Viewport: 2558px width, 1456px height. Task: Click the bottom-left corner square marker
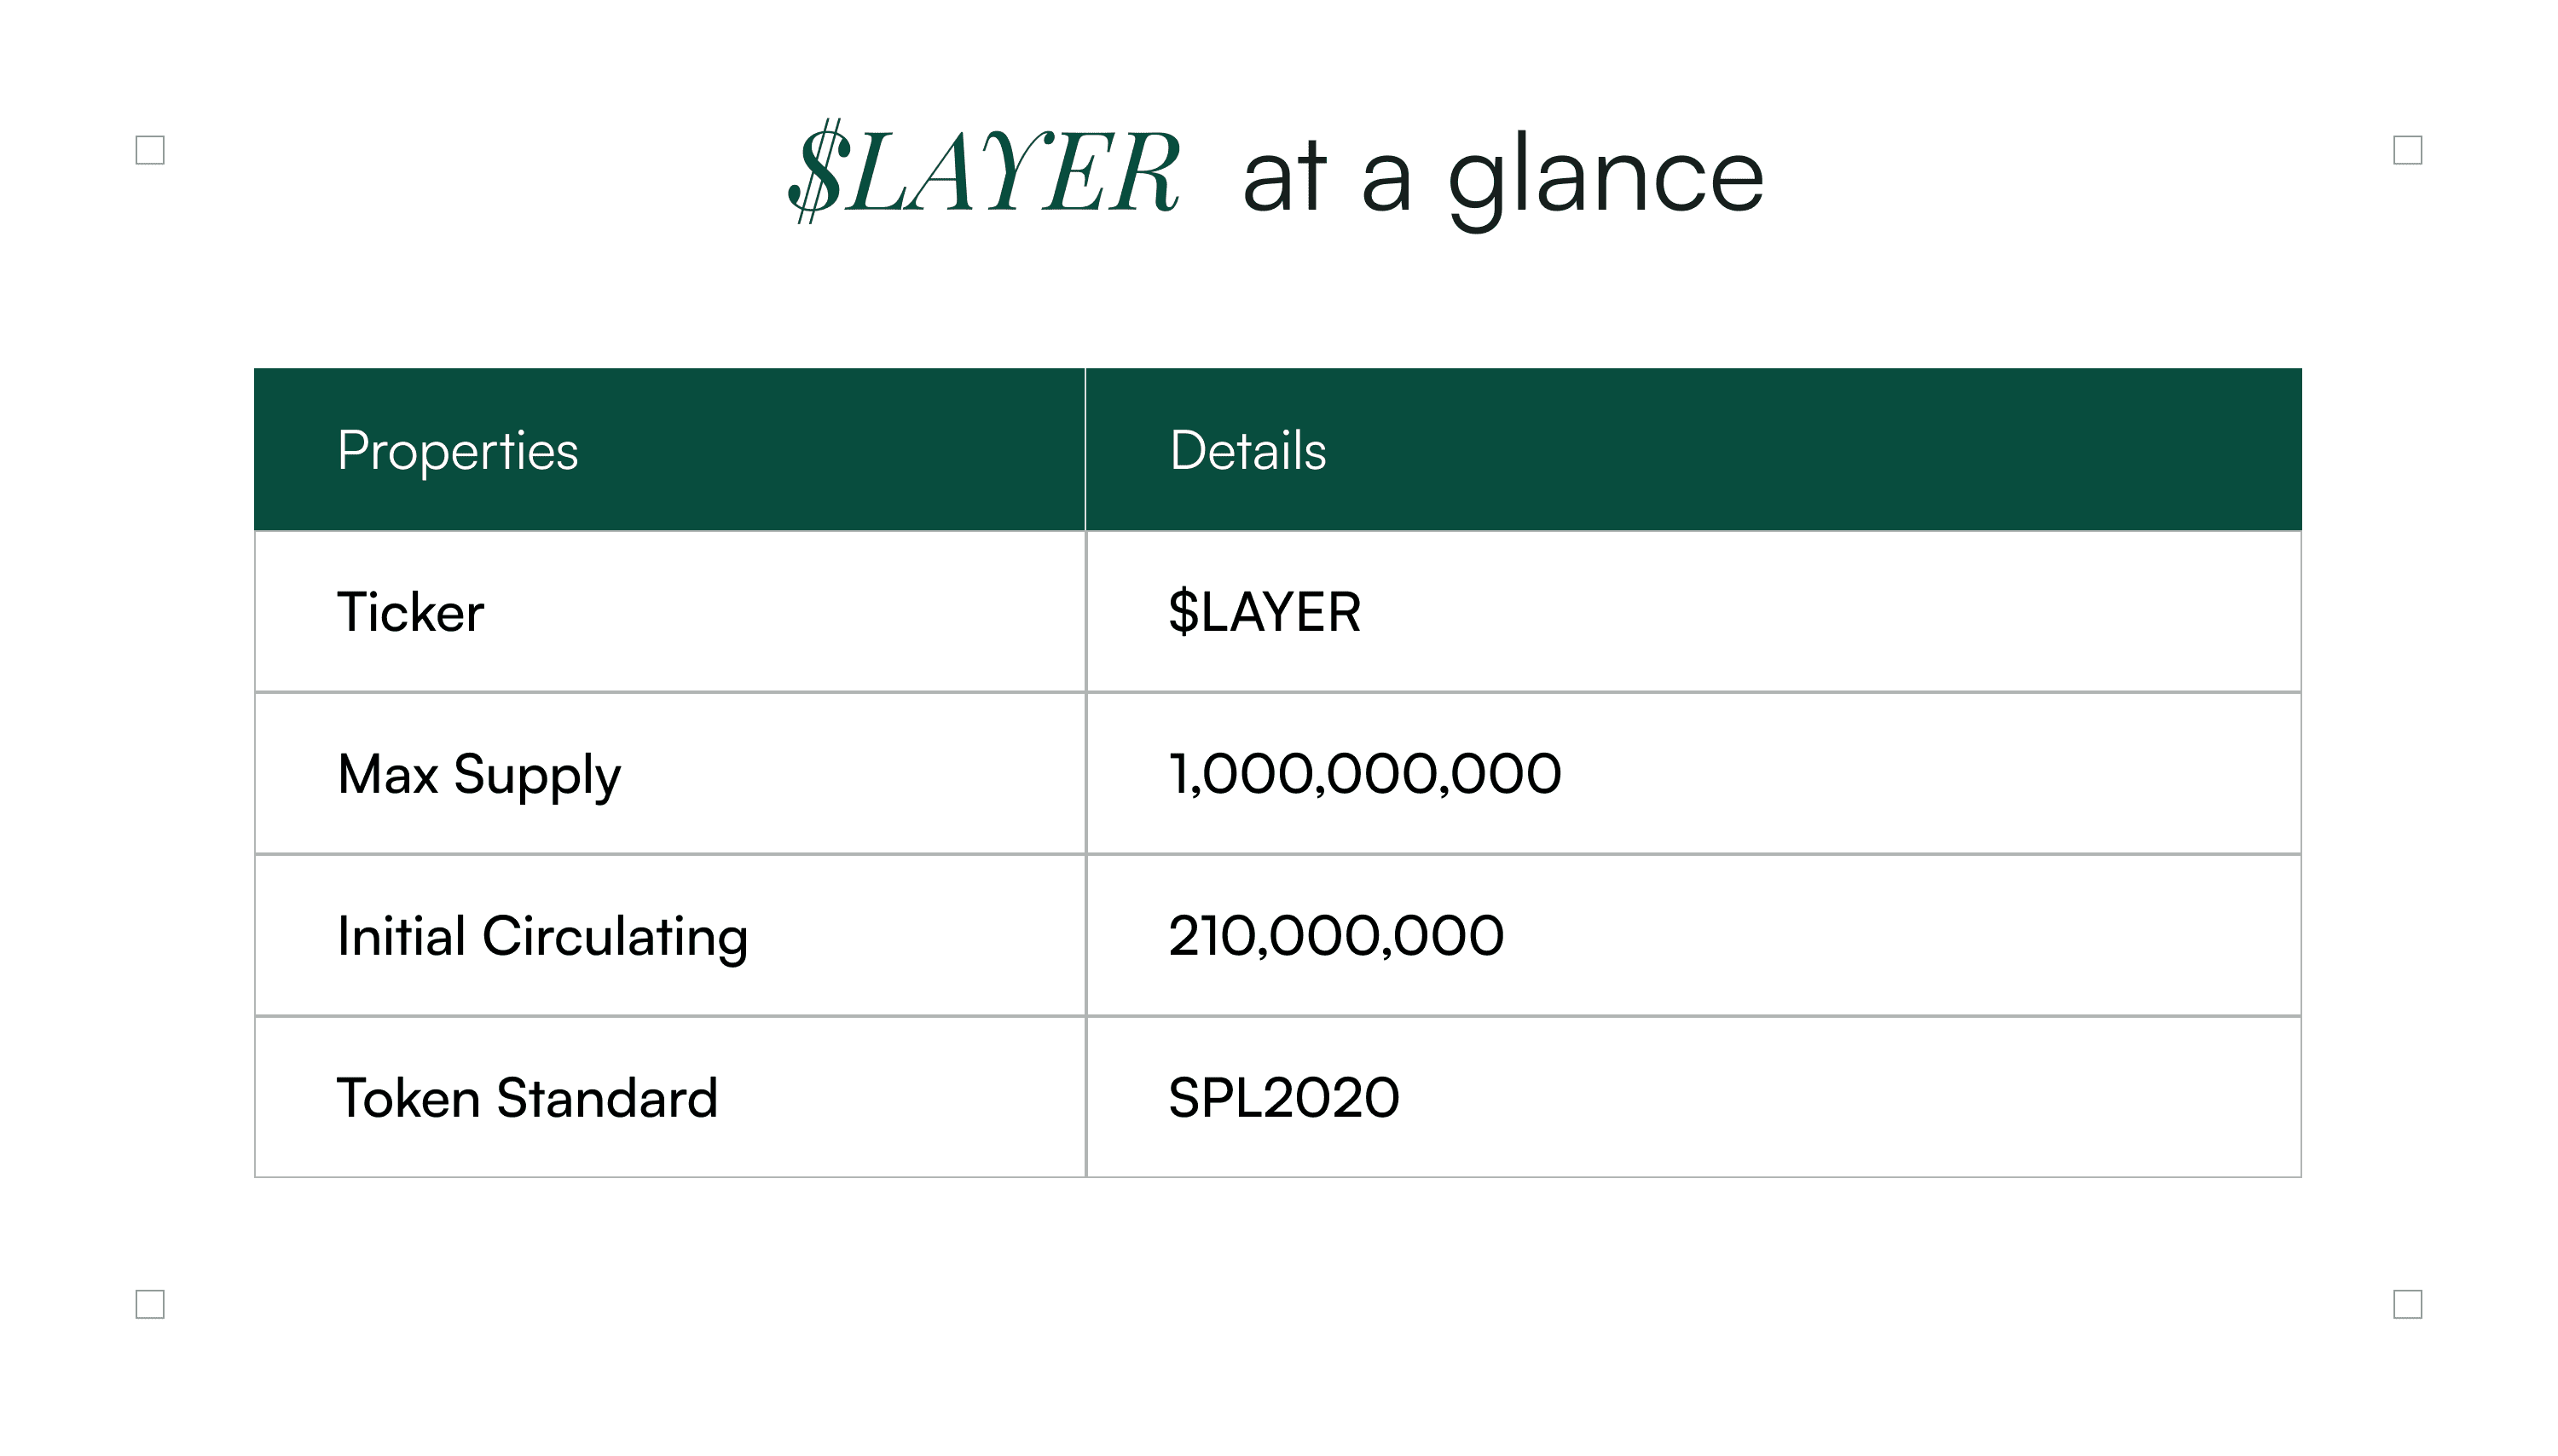[150, 1304]
